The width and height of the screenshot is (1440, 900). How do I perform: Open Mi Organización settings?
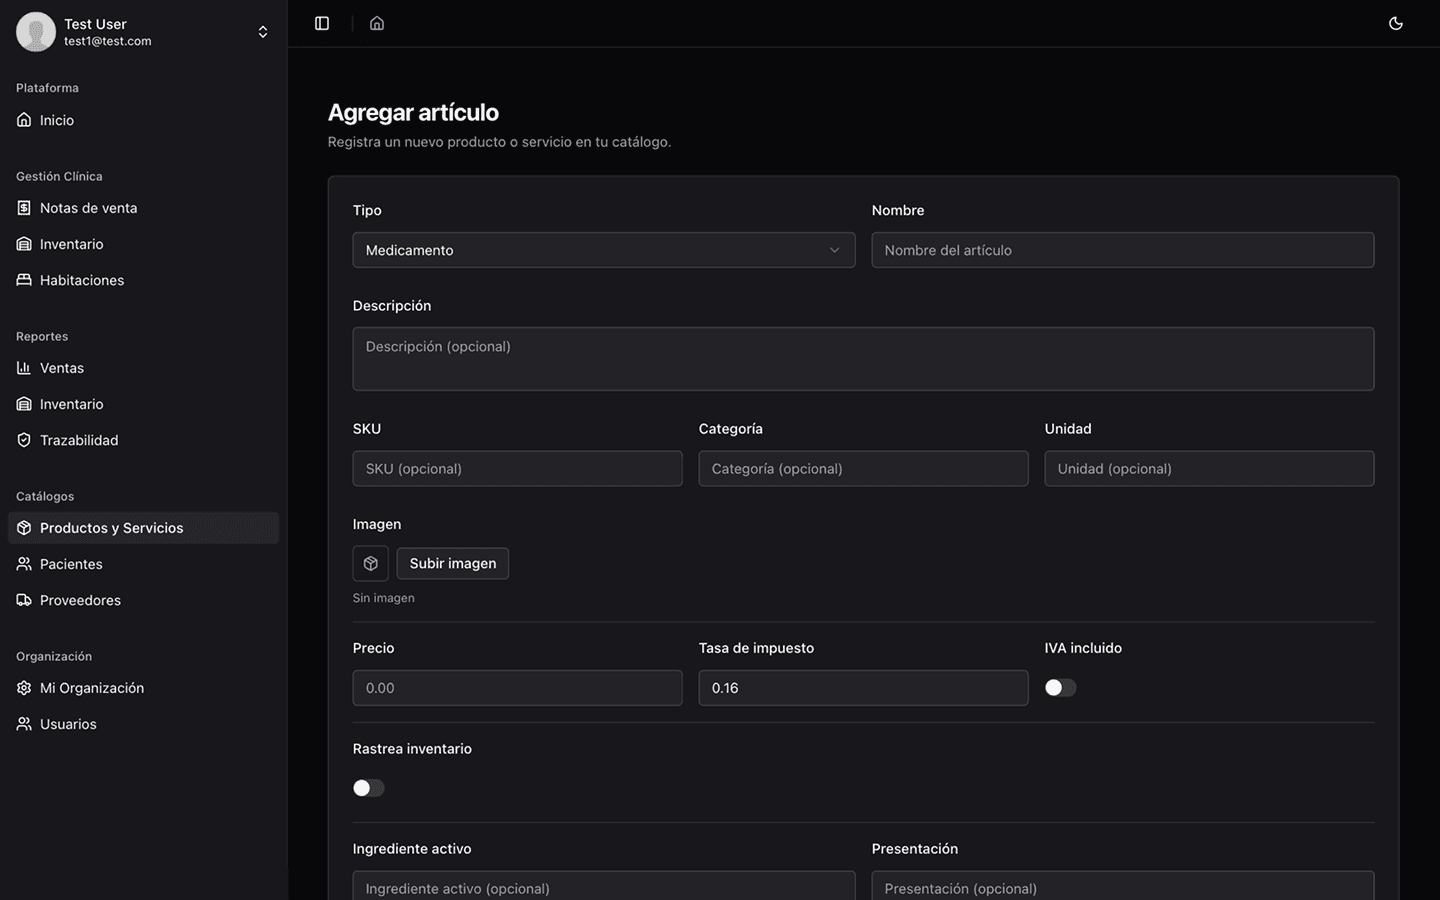pyautogui.click(x=92, y=688)
